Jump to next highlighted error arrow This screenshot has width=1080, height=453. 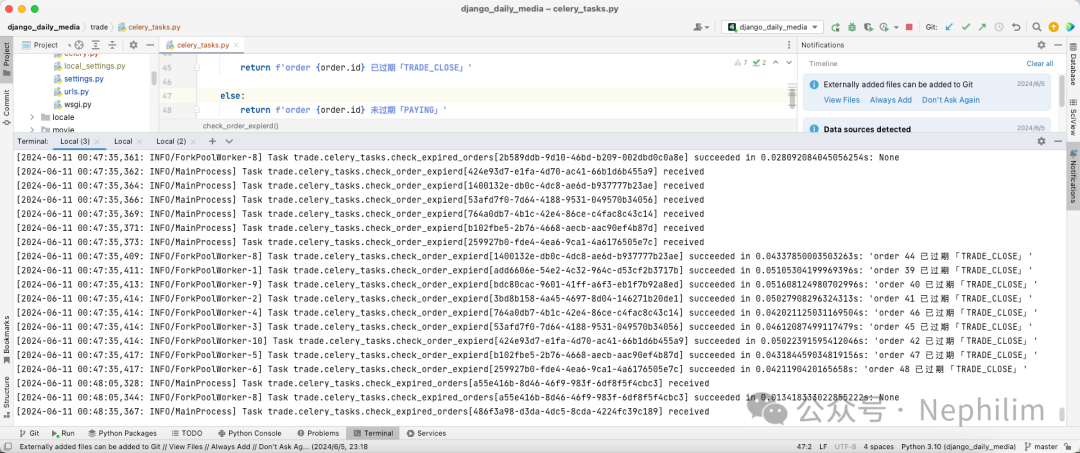click(790, 63)
